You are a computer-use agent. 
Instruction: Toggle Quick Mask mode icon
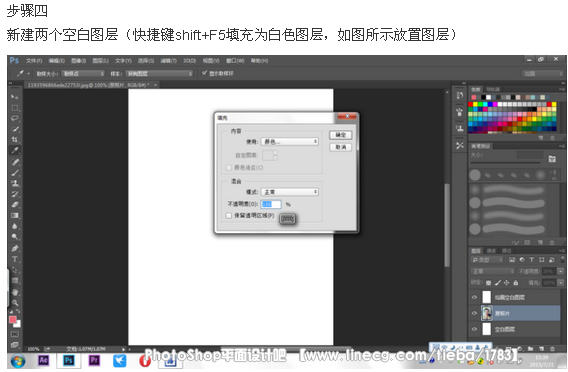pos(14,334)
